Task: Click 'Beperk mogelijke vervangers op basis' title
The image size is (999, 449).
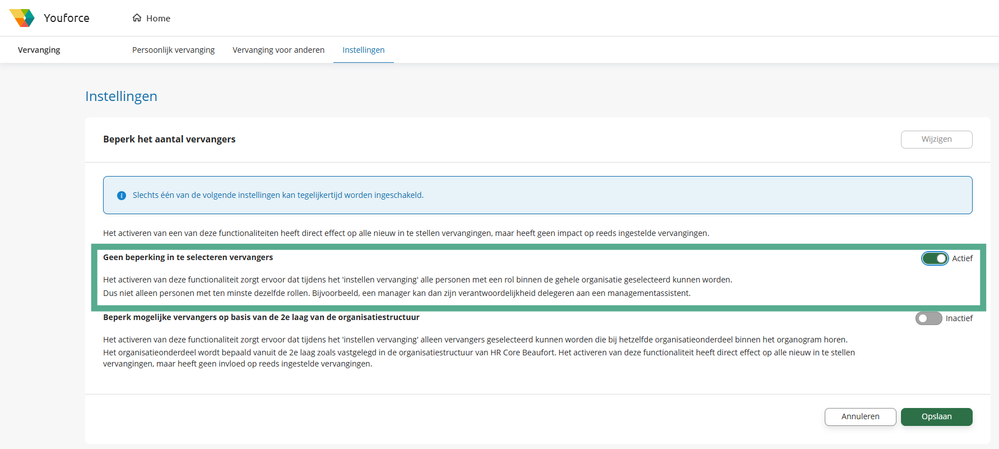Action: [261, 317]
